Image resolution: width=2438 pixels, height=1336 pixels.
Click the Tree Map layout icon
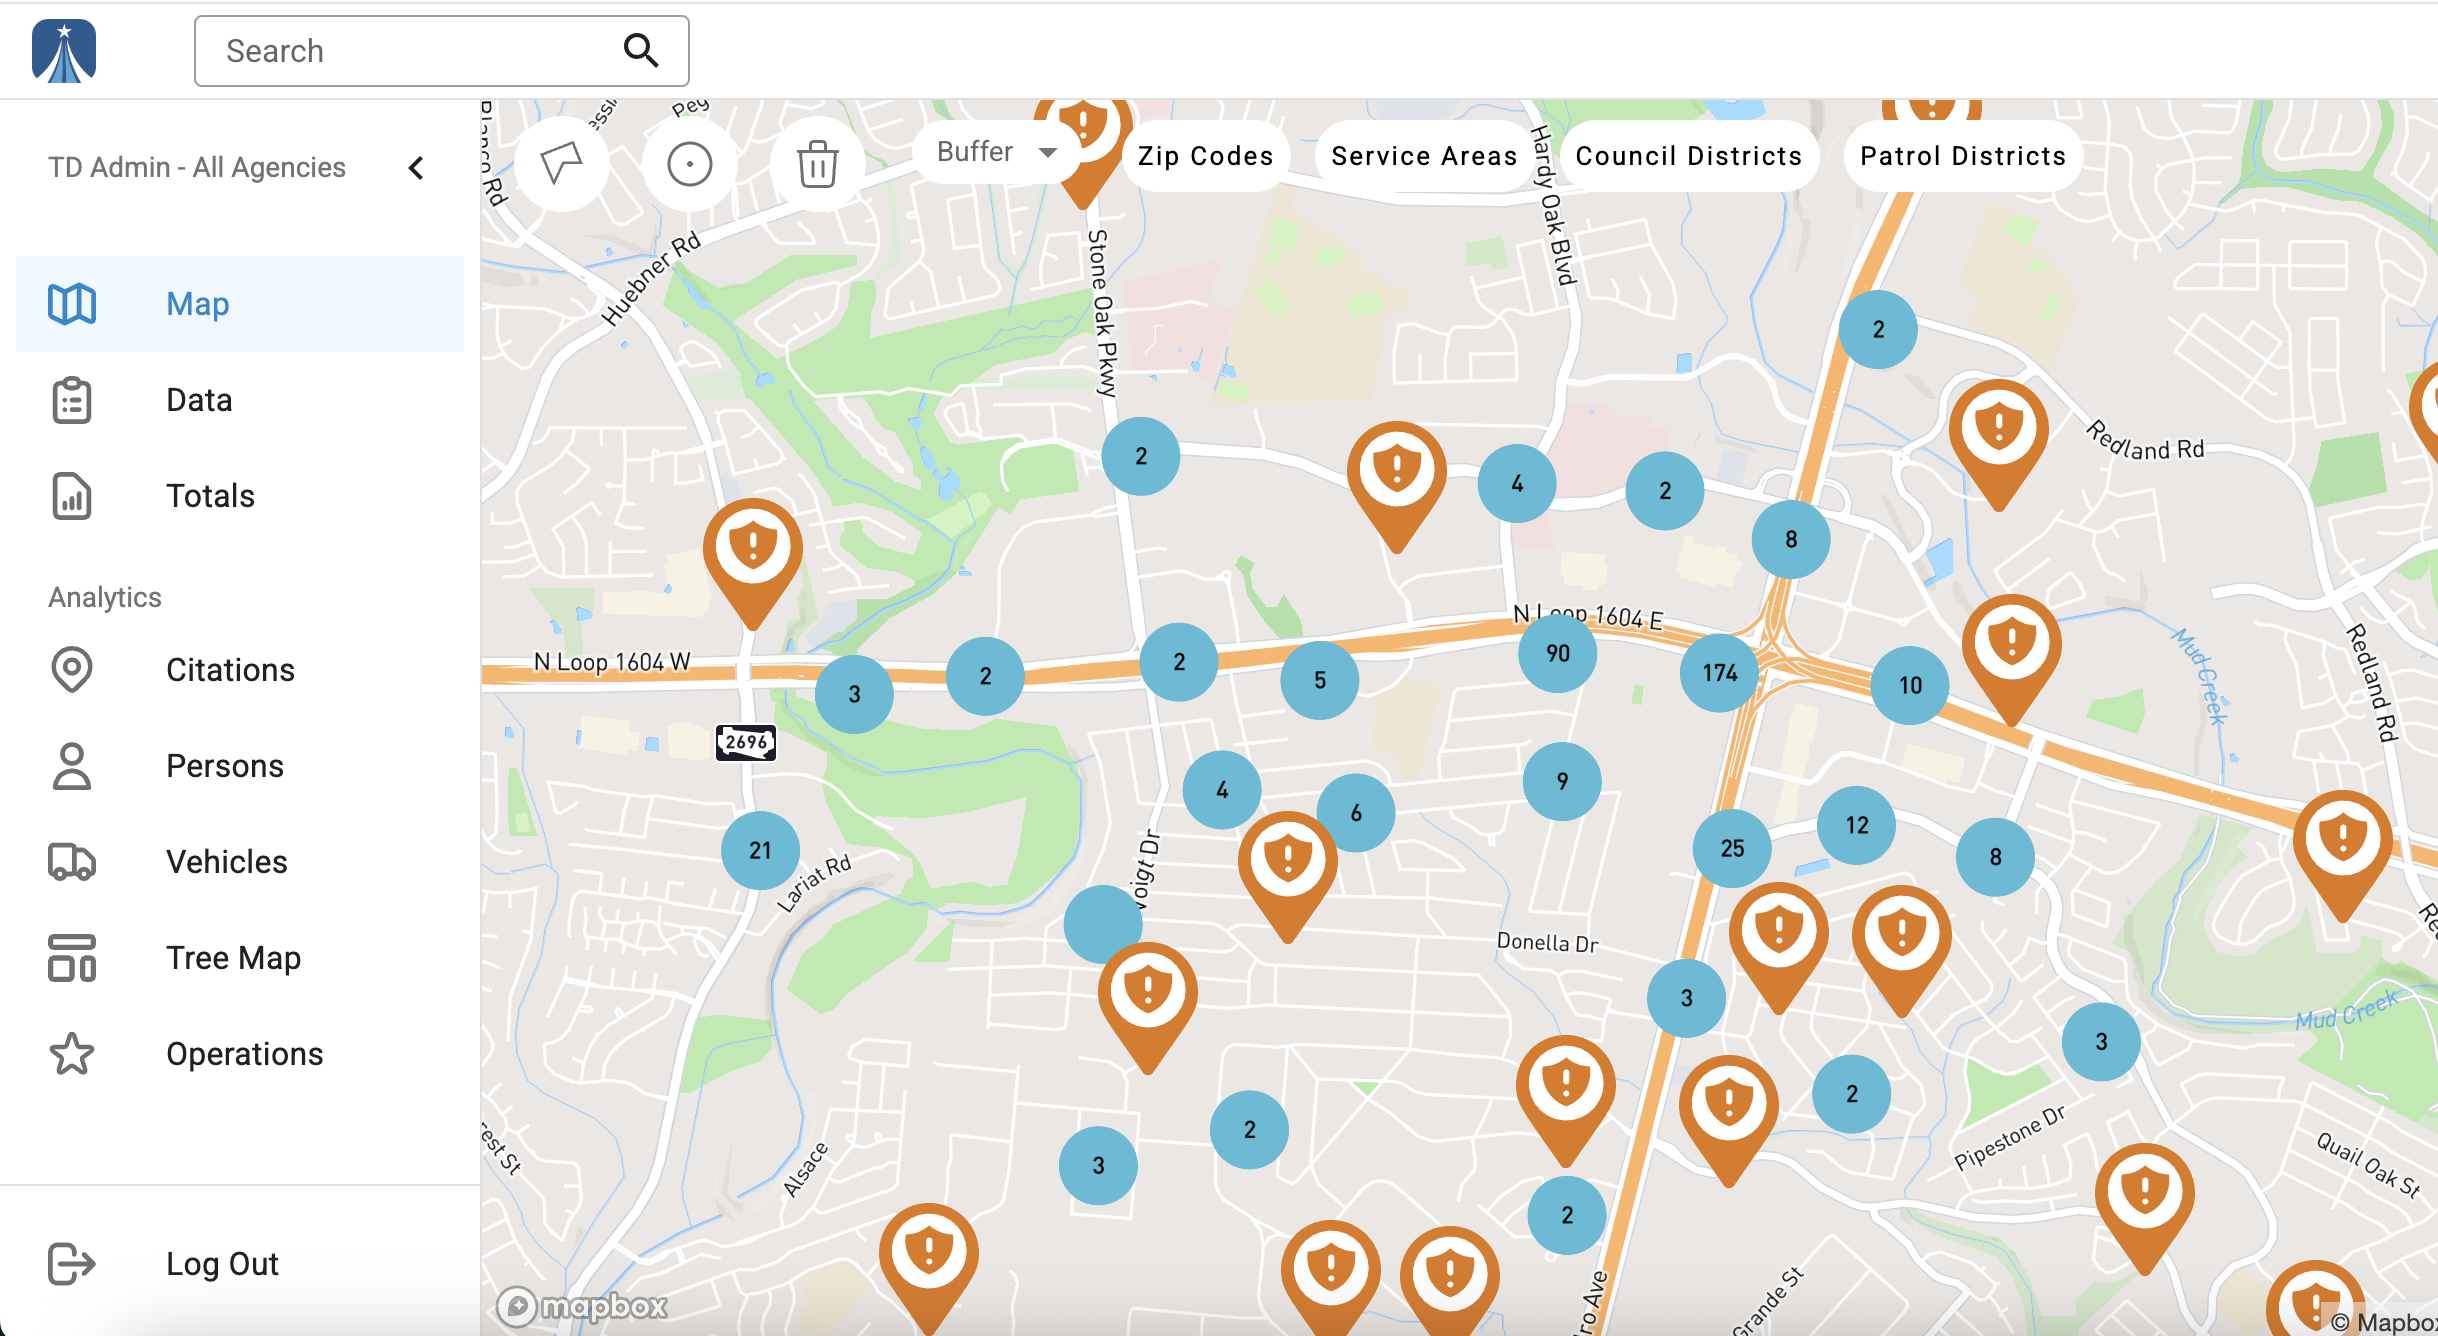pyautogui.click(x=72, y=958)
